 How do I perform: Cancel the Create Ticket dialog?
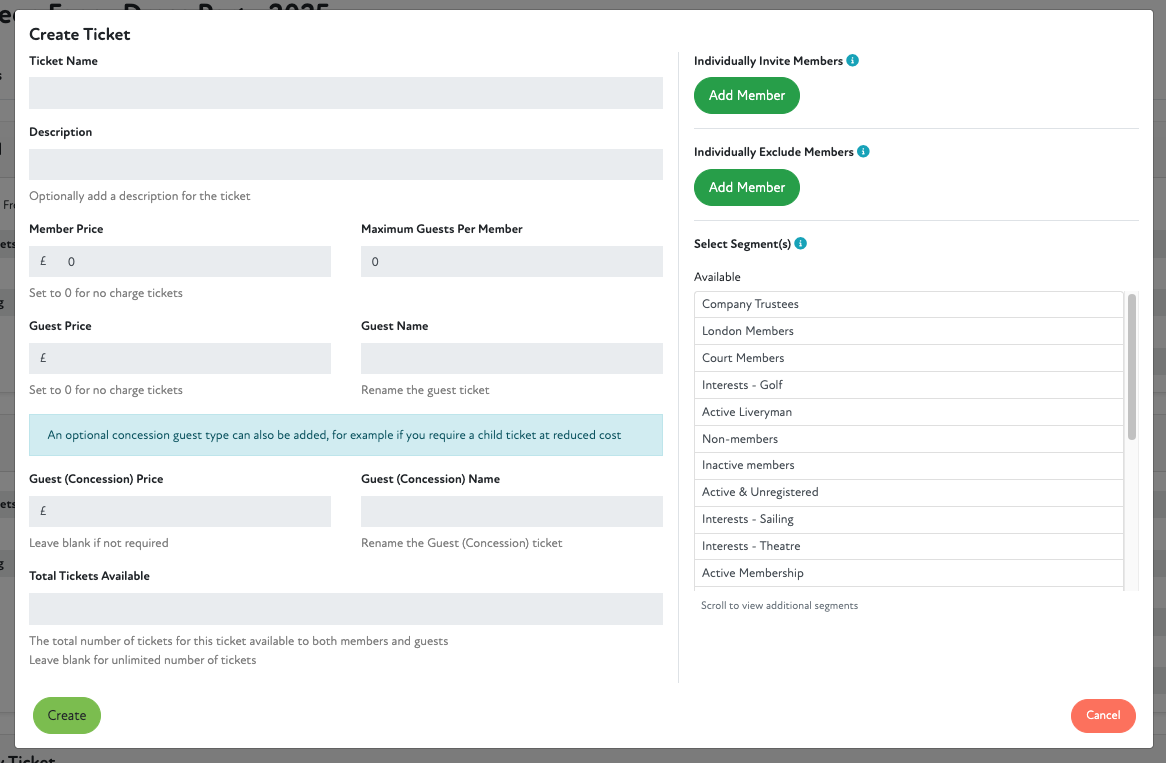(1103, 715)
